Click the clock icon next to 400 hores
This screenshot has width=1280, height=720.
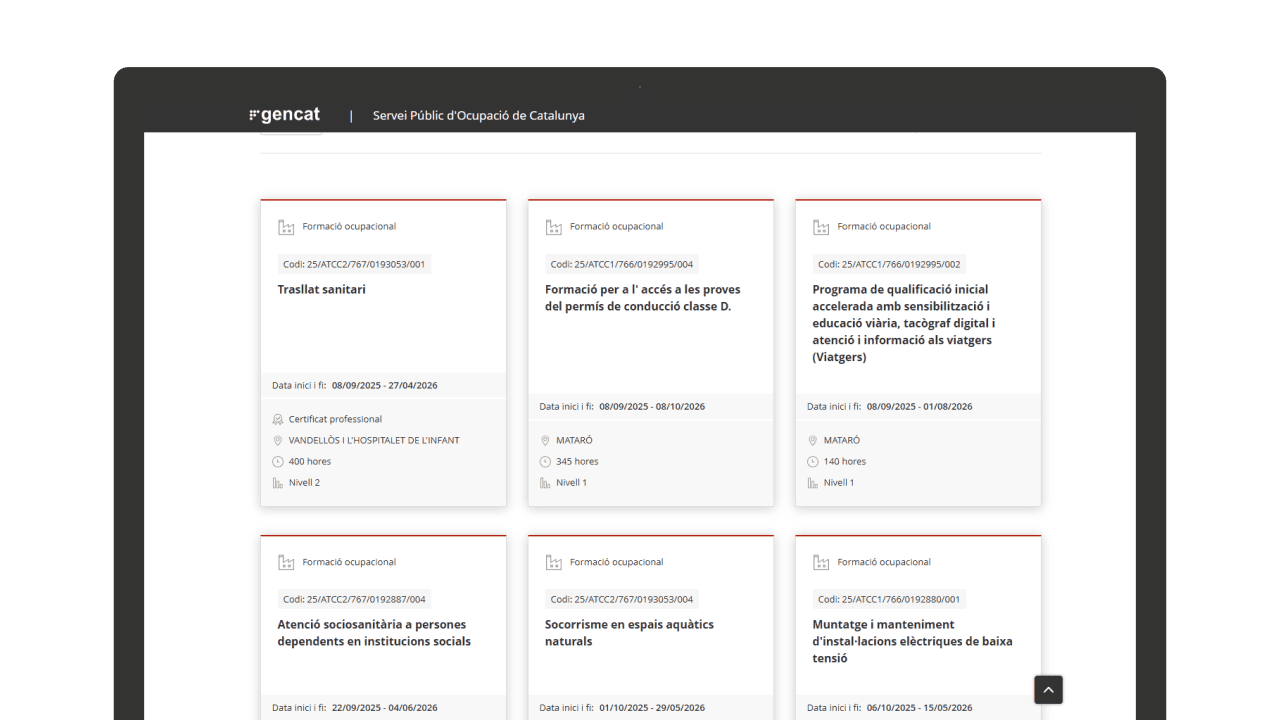(x=278, y=462)
